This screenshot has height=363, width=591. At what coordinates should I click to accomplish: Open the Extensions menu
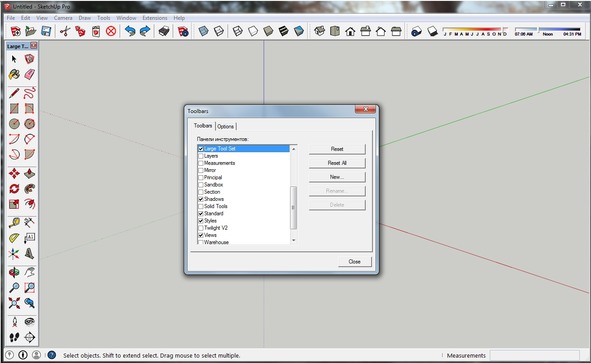(x=155, y=18)
